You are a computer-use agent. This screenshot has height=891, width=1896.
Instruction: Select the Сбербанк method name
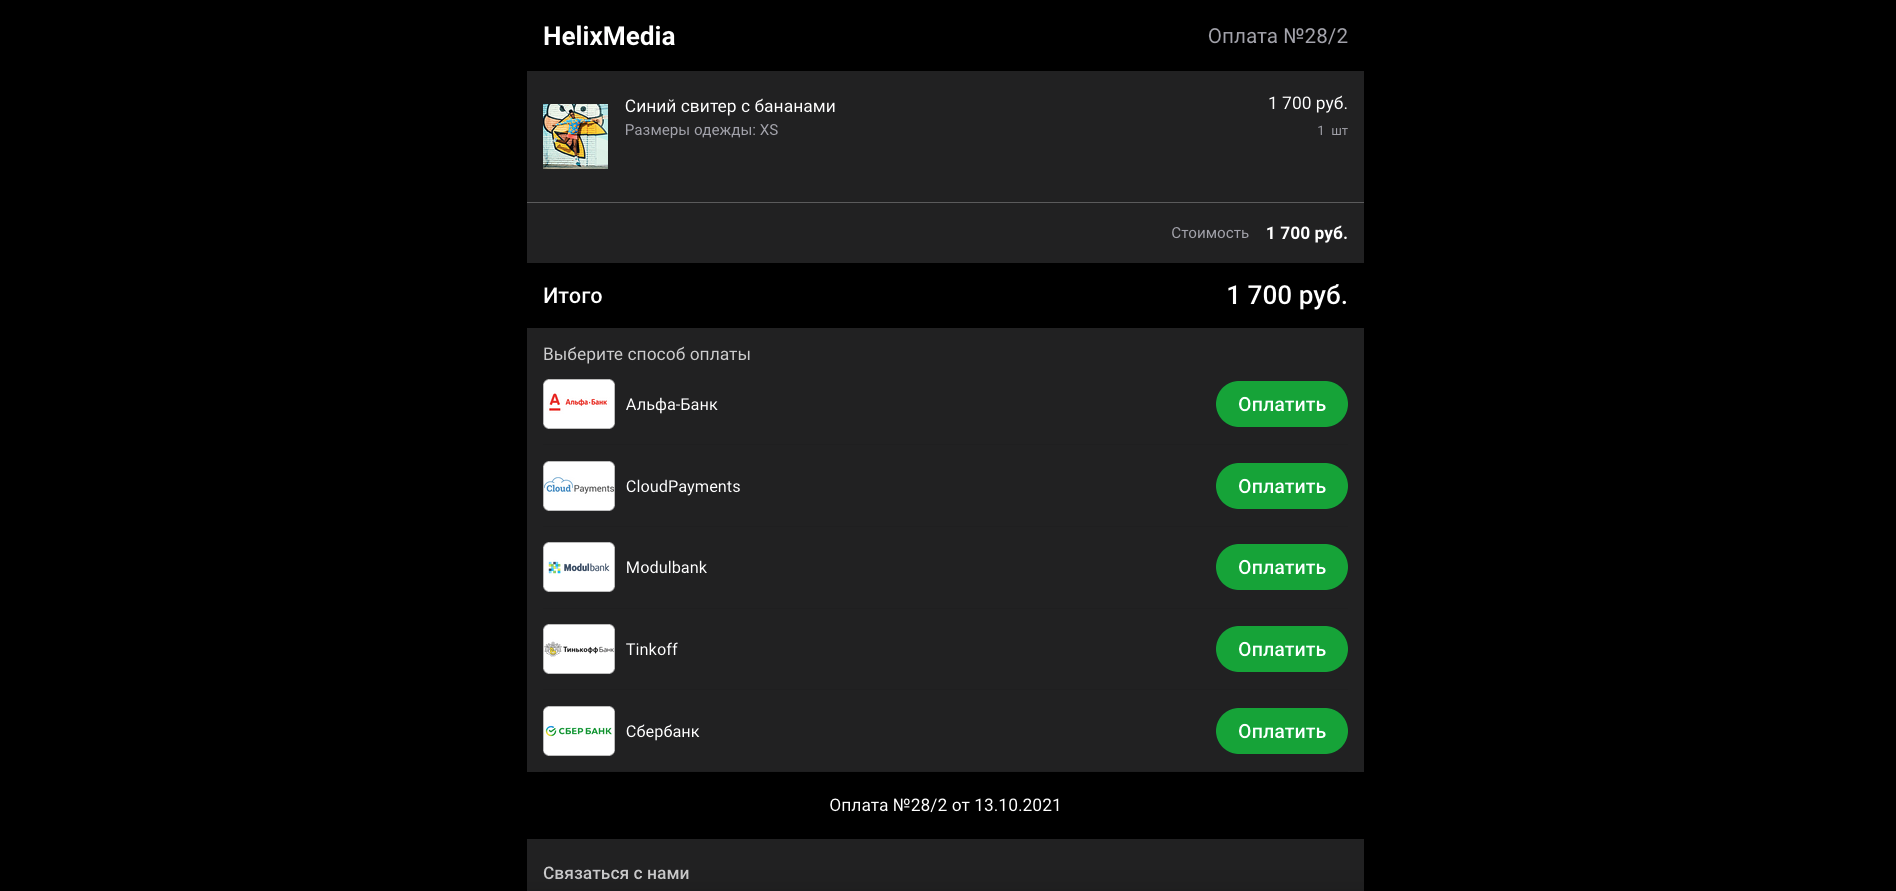point(663,732)
